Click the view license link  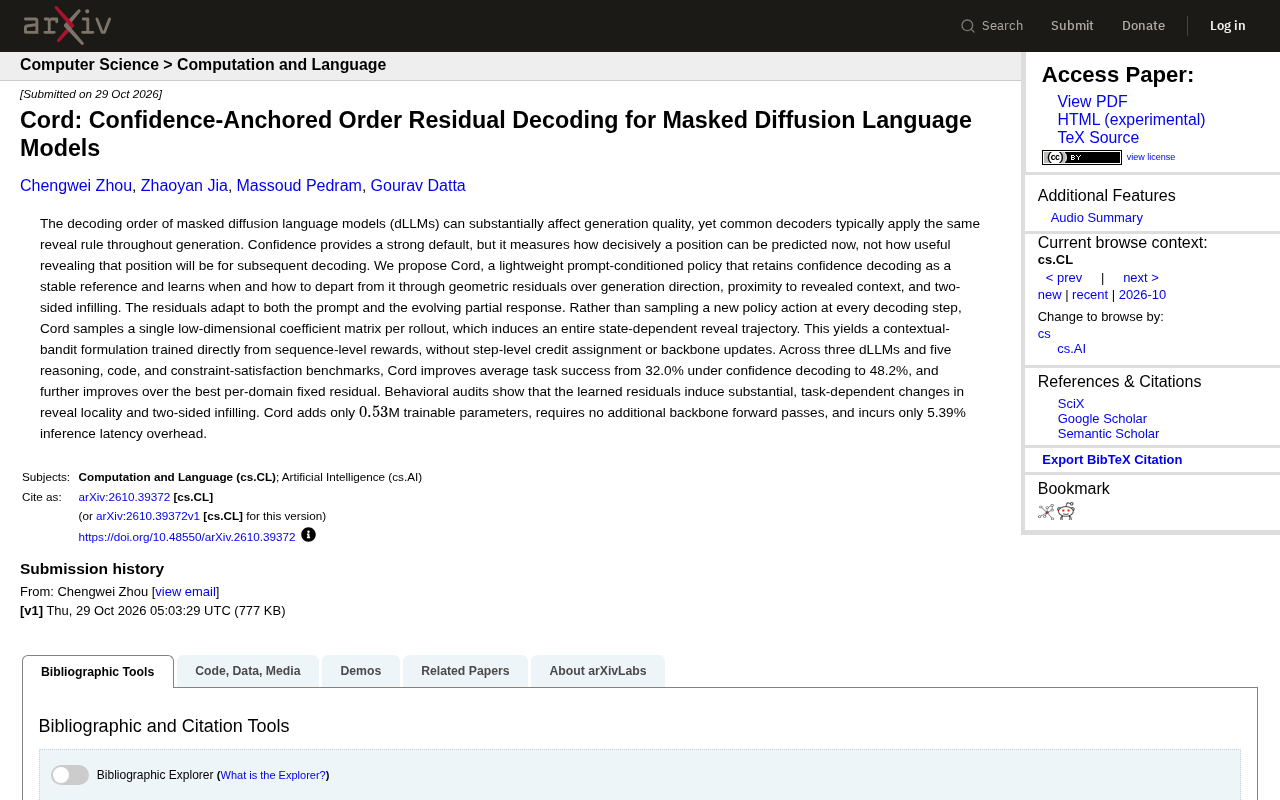tap(1151, 157)
